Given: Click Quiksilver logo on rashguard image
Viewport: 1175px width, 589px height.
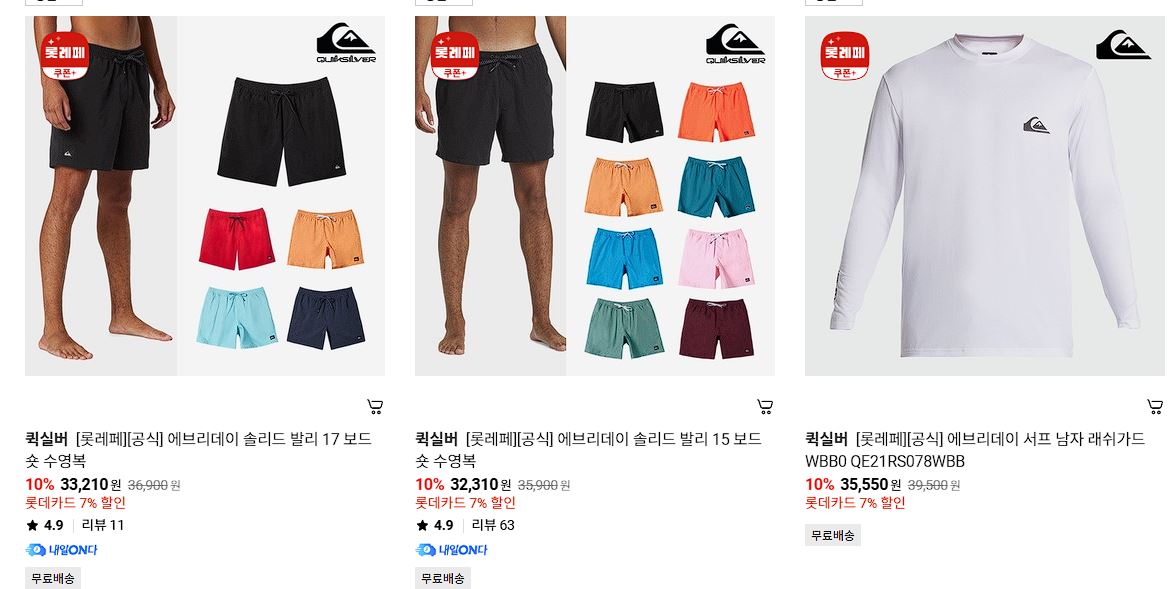Looking at the screenshot, I should click(1123, 45).
